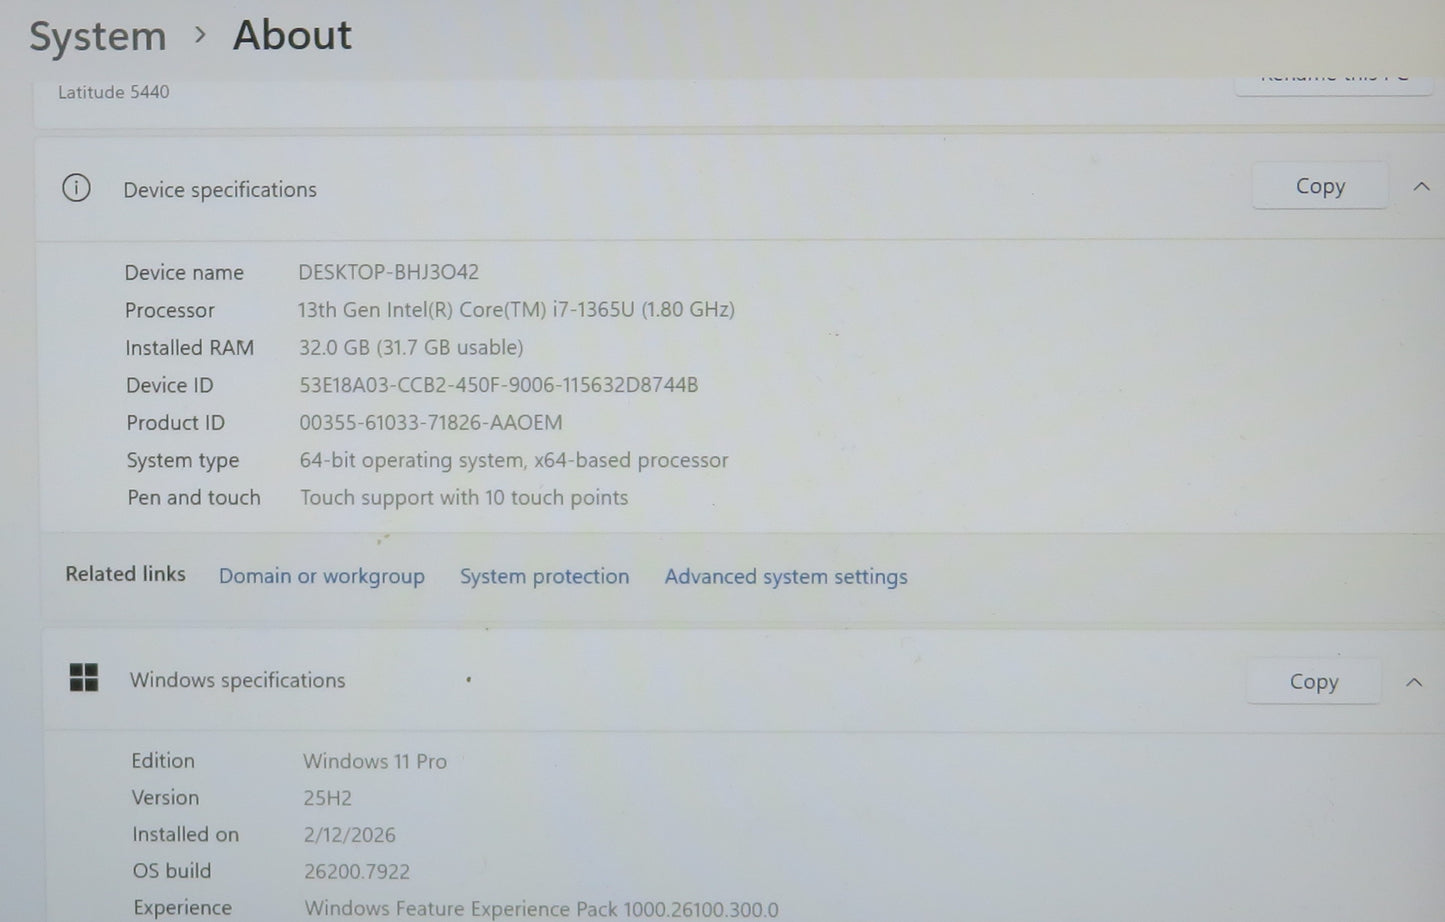The image size is (1445, 922).
Task: Click the About breadcrumb label
Action: click(x=291, y=35)
